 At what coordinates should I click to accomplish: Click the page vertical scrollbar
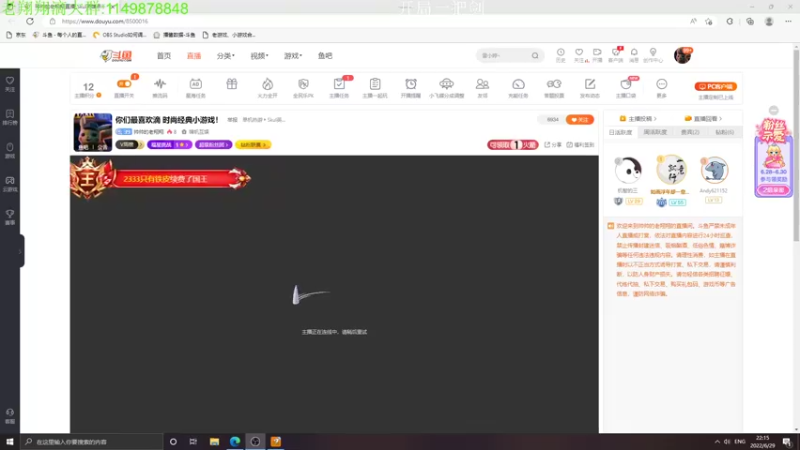point(796,143)
